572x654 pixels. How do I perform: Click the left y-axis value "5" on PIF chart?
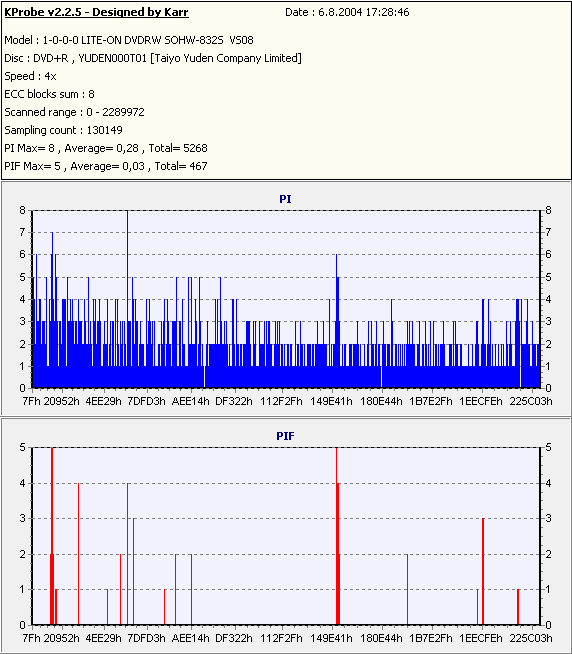pyautogui.click(x=23, y=447)
